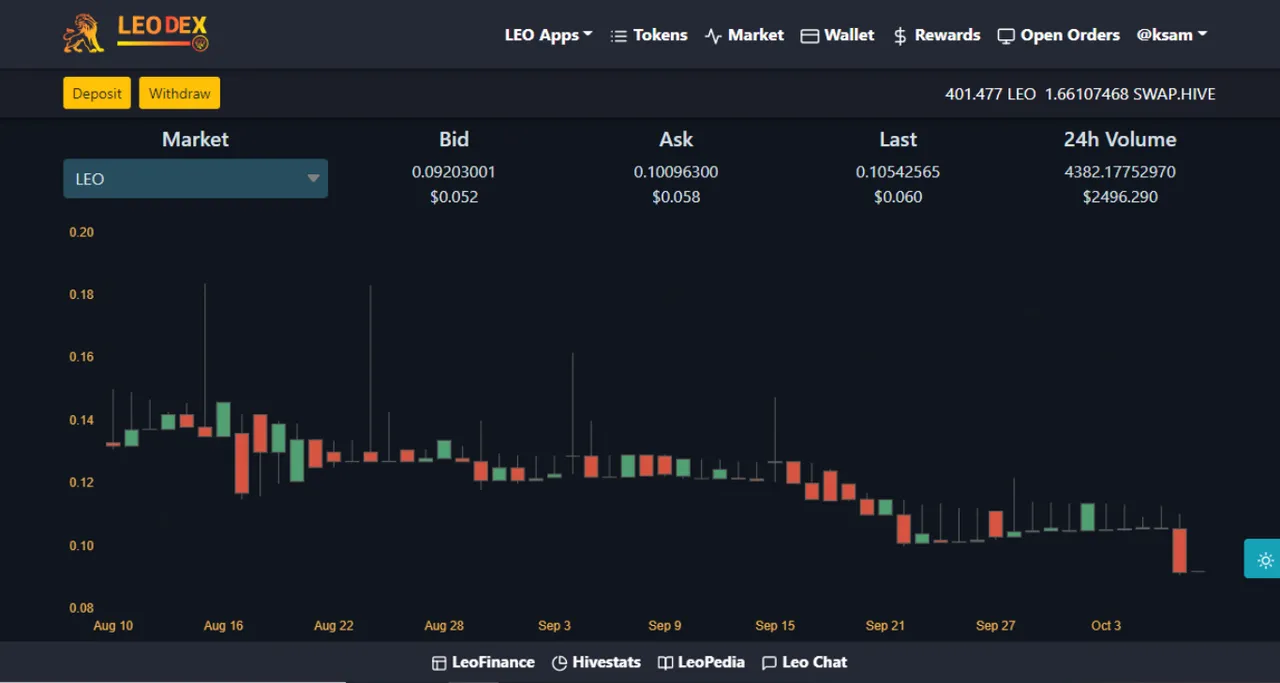The height and width of the screenshot is (683, 1280).
Task: Open the @ksam account dropdown
Action: point(1172,35)
